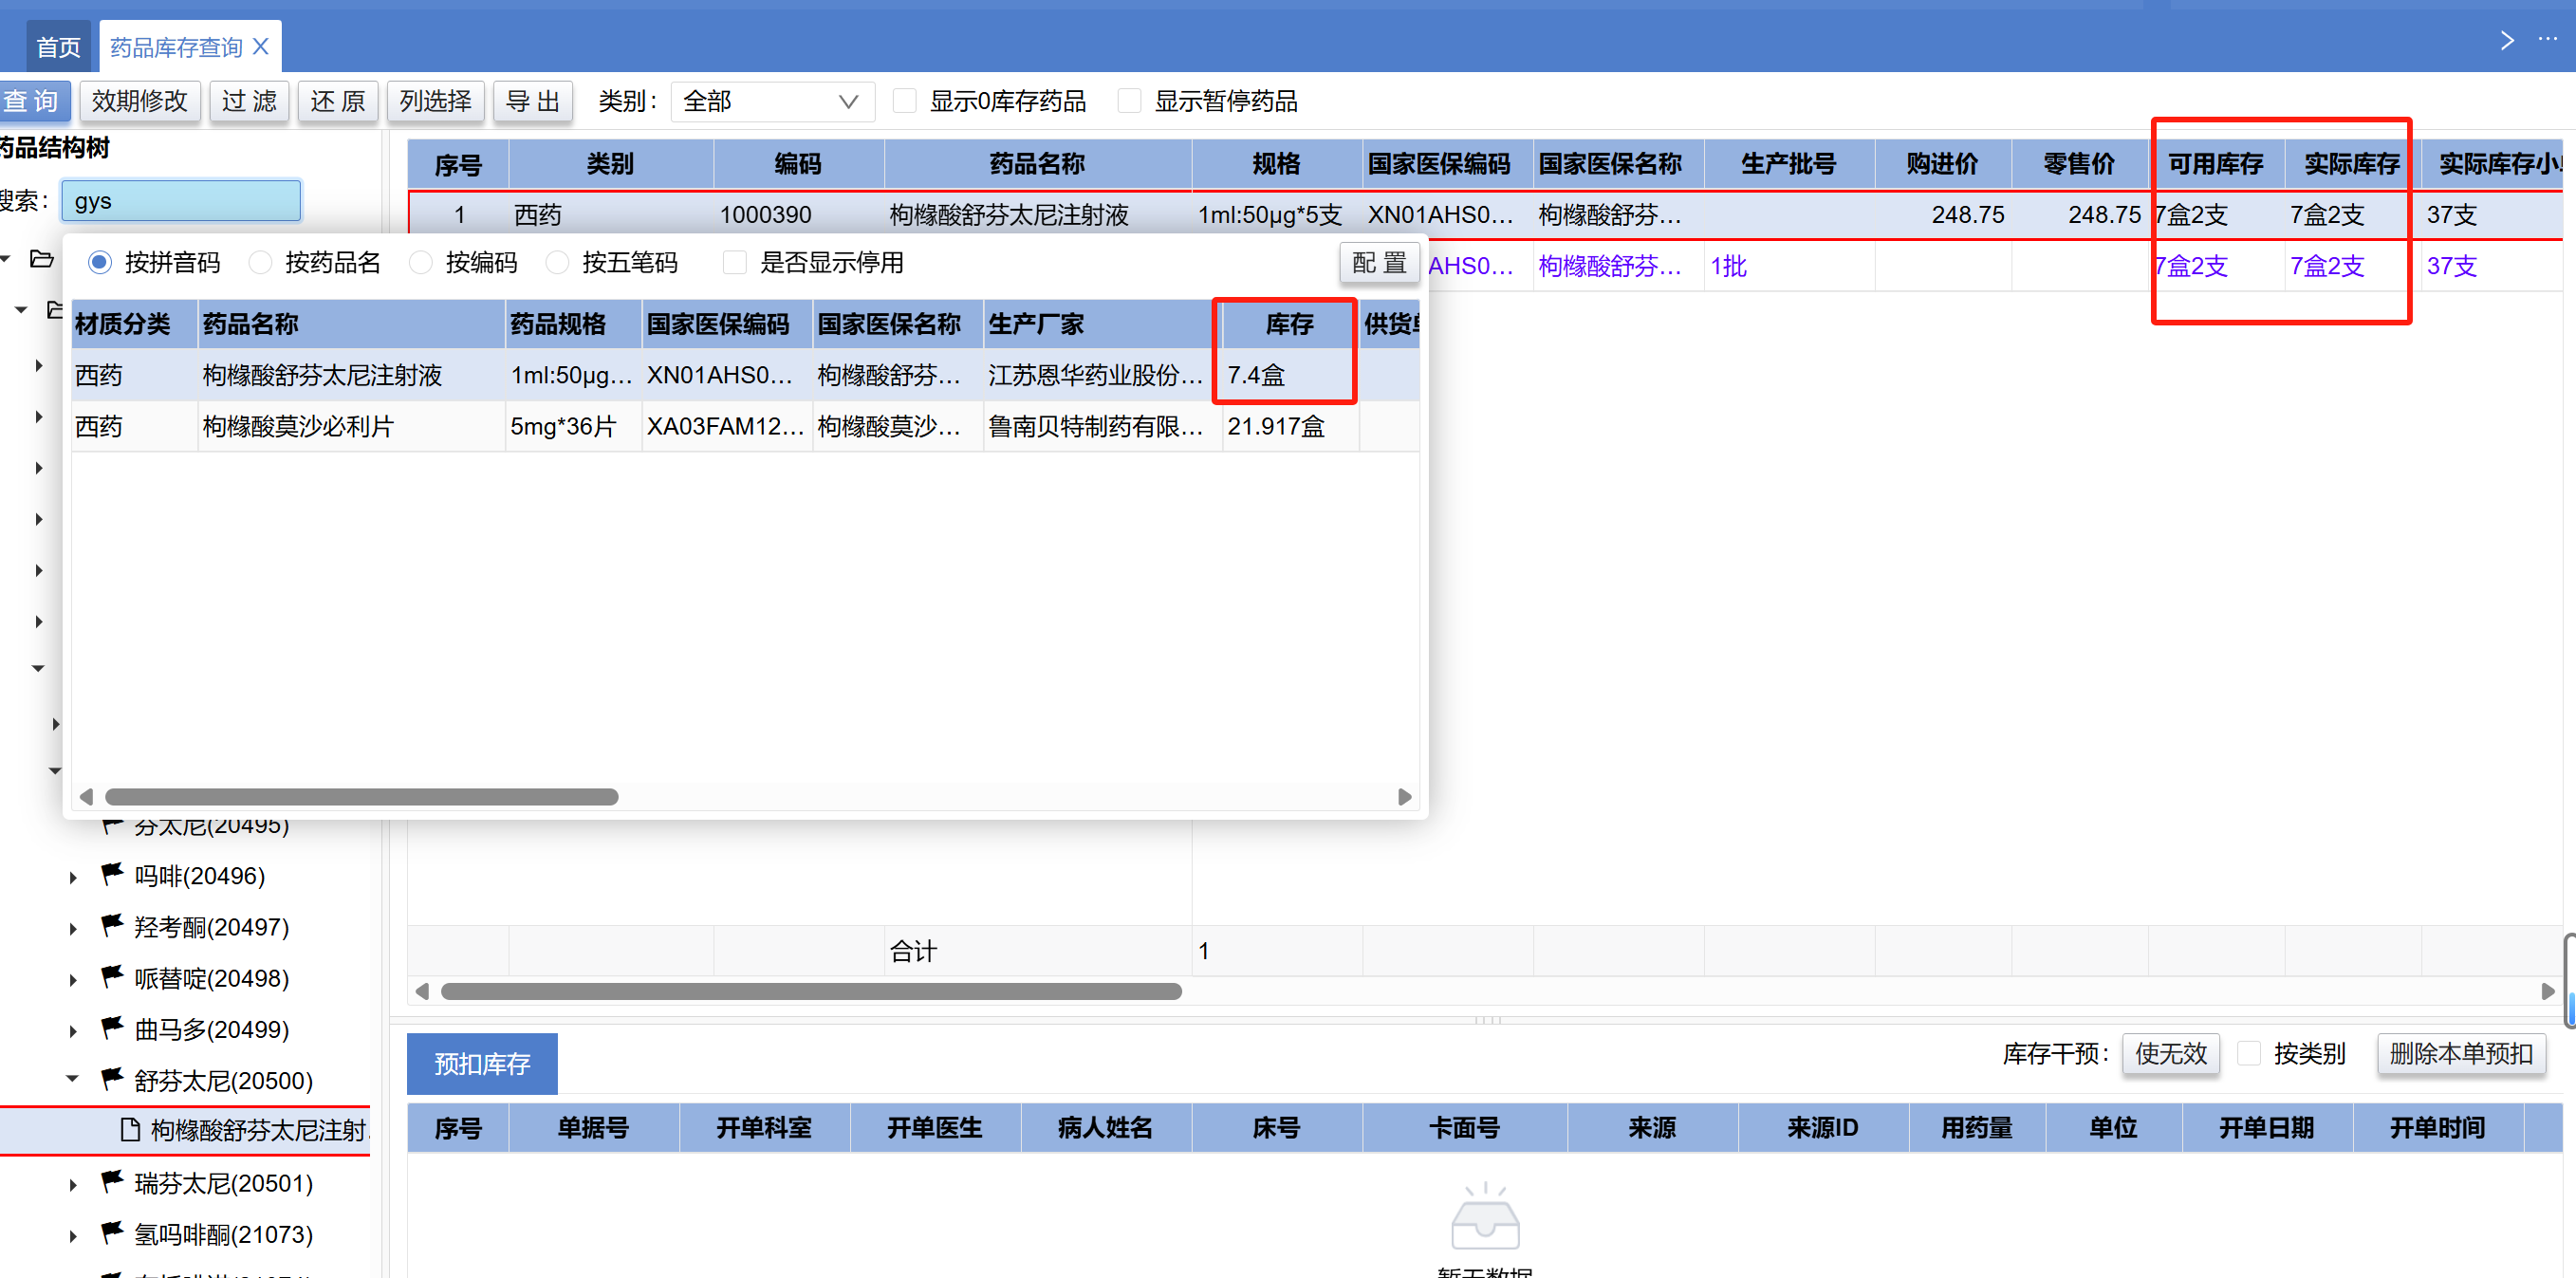Click the flag icon beside 曲马多(20499)
This screenshot has height=1278, width=2576.
tap(112, 1028)
